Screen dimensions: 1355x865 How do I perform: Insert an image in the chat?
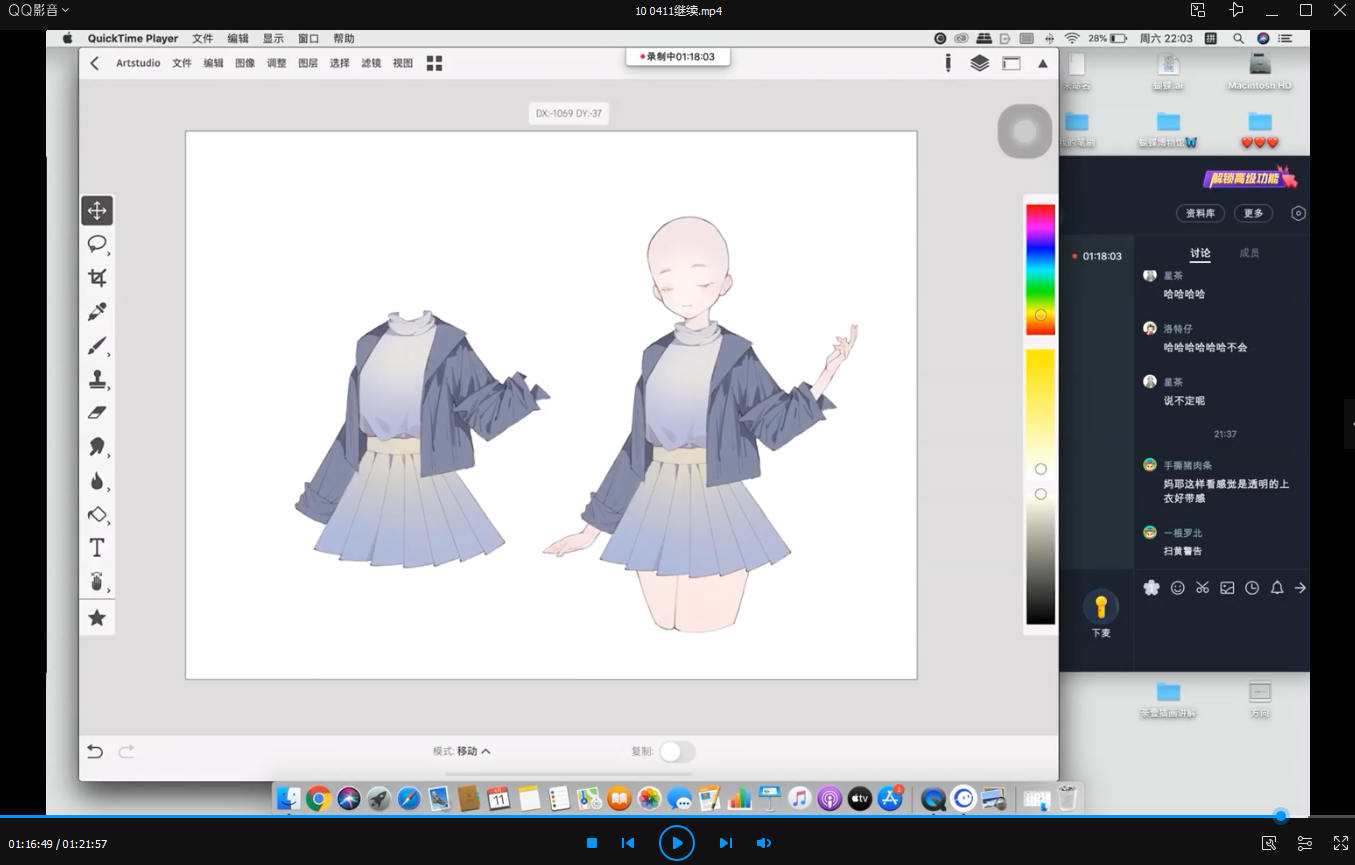(x=1227, y=588)
